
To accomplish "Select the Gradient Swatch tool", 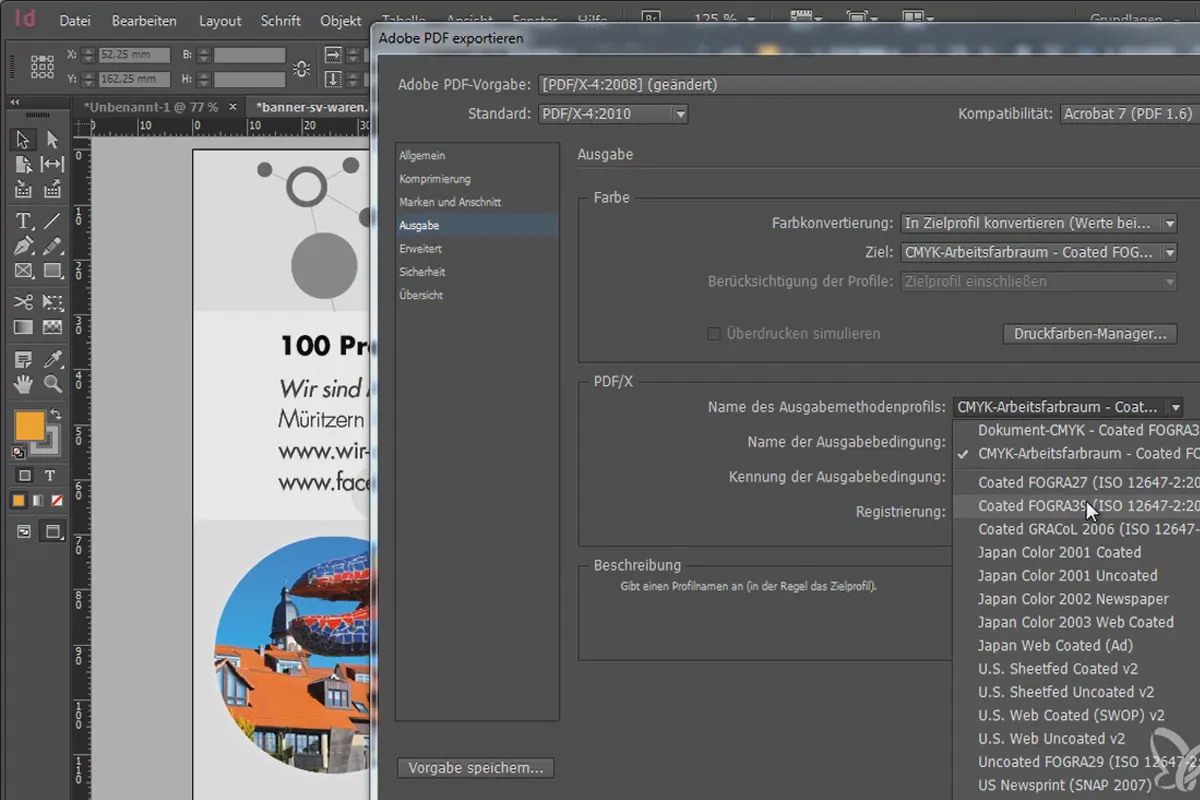I will point(24,326).
